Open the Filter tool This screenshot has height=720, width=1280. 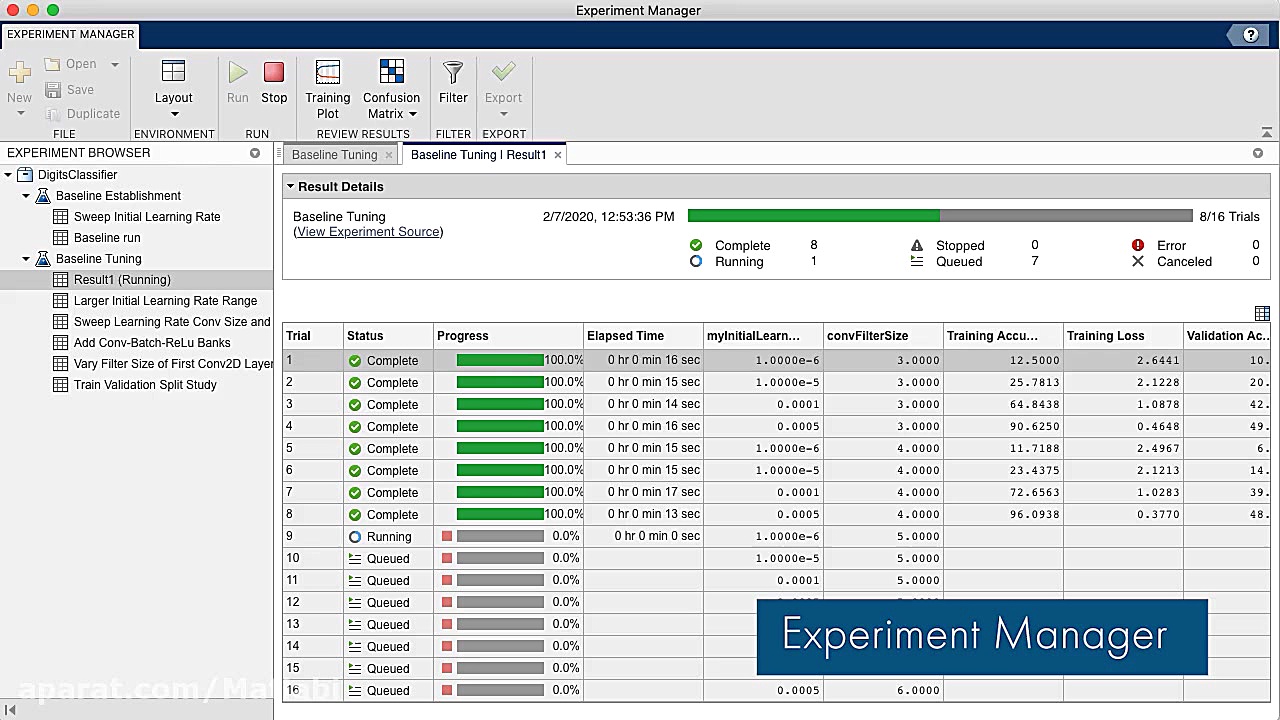click(453, 73)
